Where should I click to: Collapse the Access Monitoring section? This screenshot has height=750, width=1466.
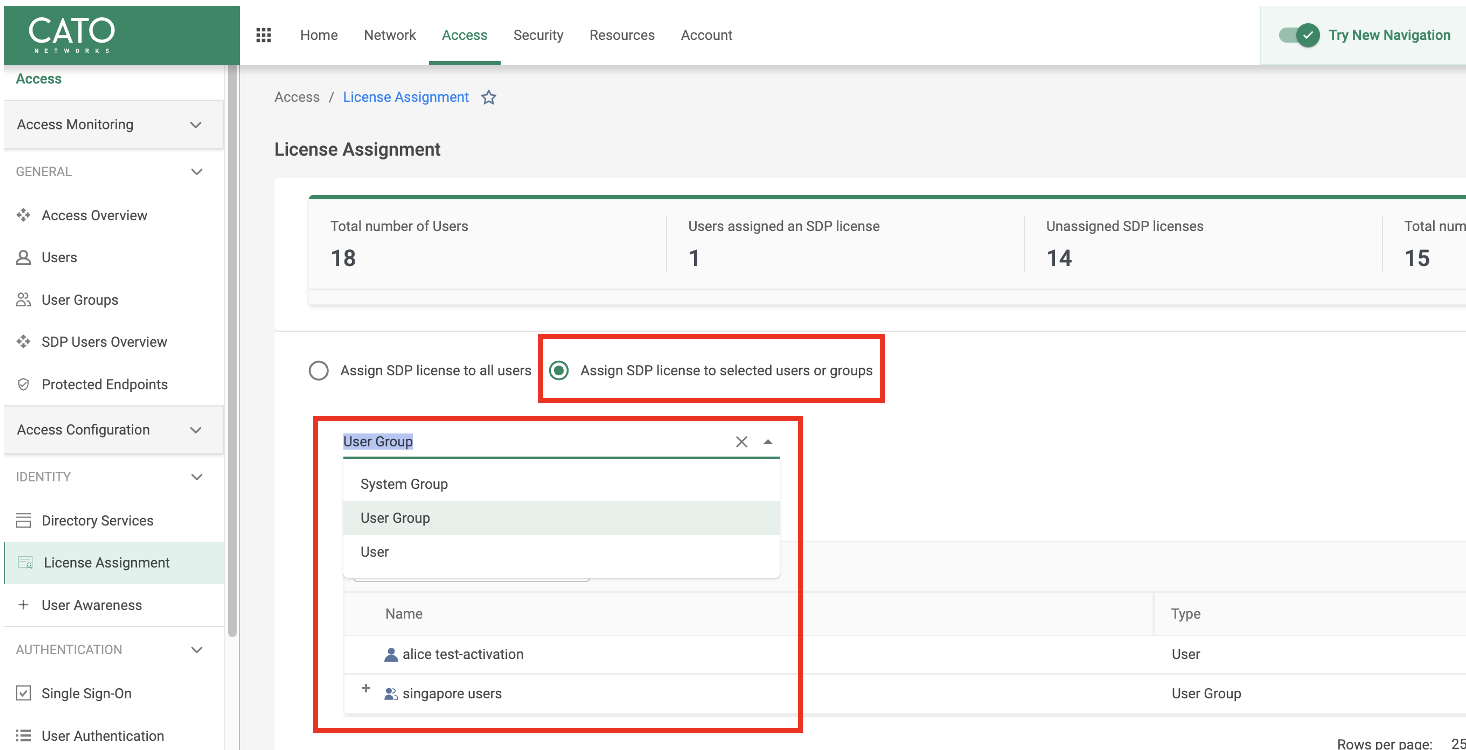[196, 124]
